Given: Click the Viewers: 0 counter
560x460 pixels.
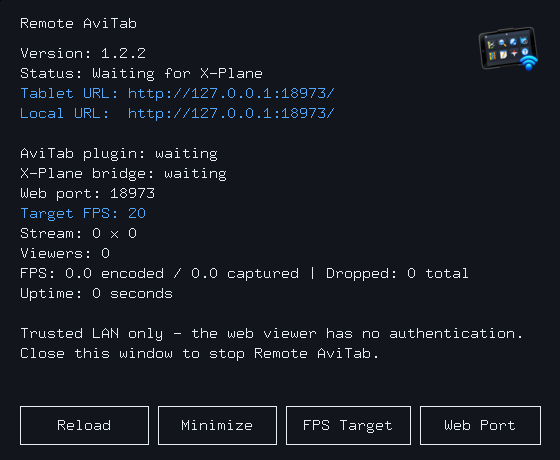Looking at the screenshot, I should [x=65, y=254].
